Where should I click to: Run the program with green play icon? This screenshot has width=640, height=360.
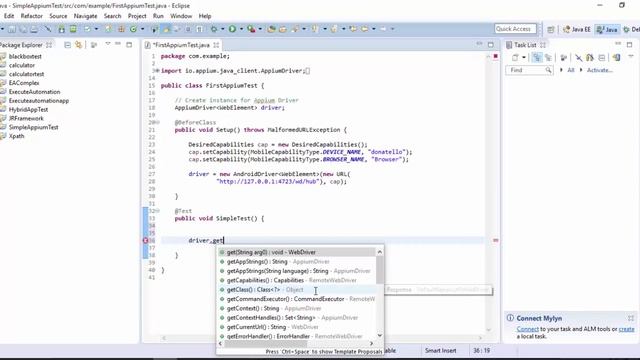[232, 29]
